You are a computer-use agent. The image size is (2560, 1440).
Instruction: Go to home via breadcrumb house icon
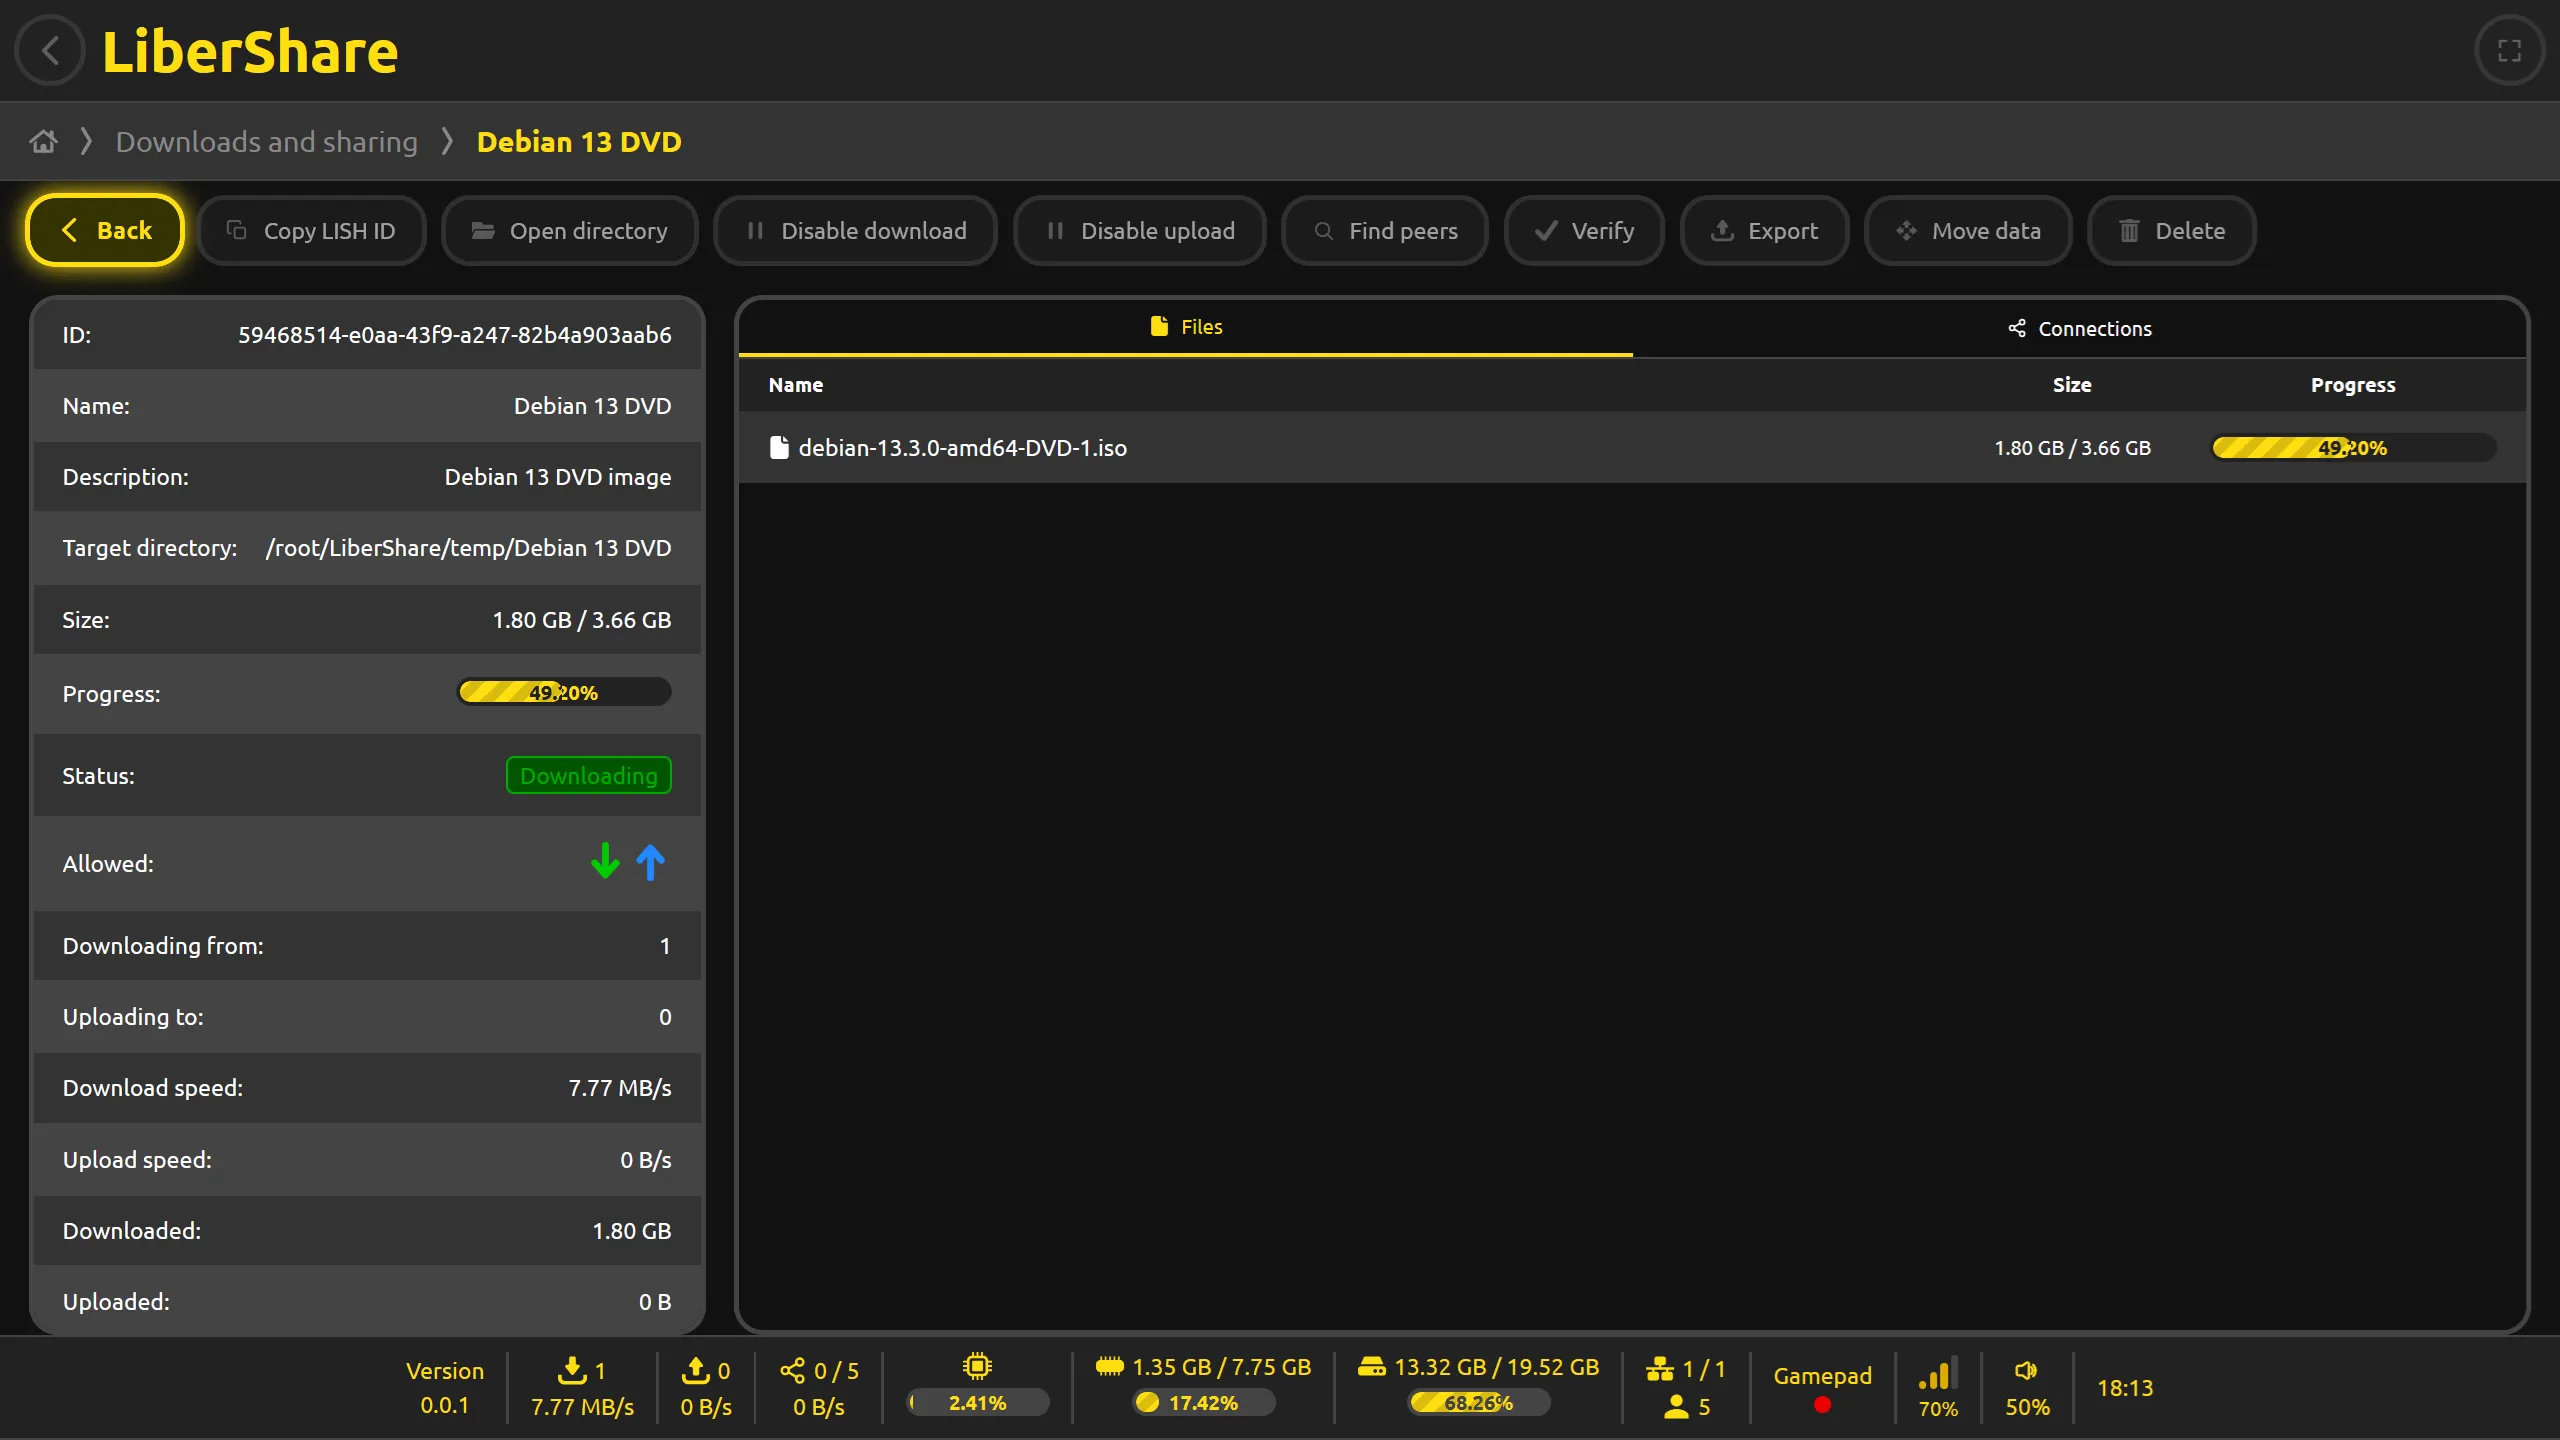coord(43,141)
